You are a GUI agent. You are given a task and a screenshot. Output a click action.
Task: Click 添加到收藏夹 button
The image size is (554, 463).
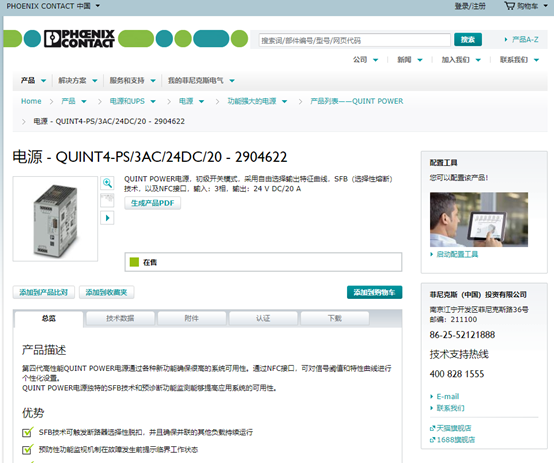[x=106, y=292]
